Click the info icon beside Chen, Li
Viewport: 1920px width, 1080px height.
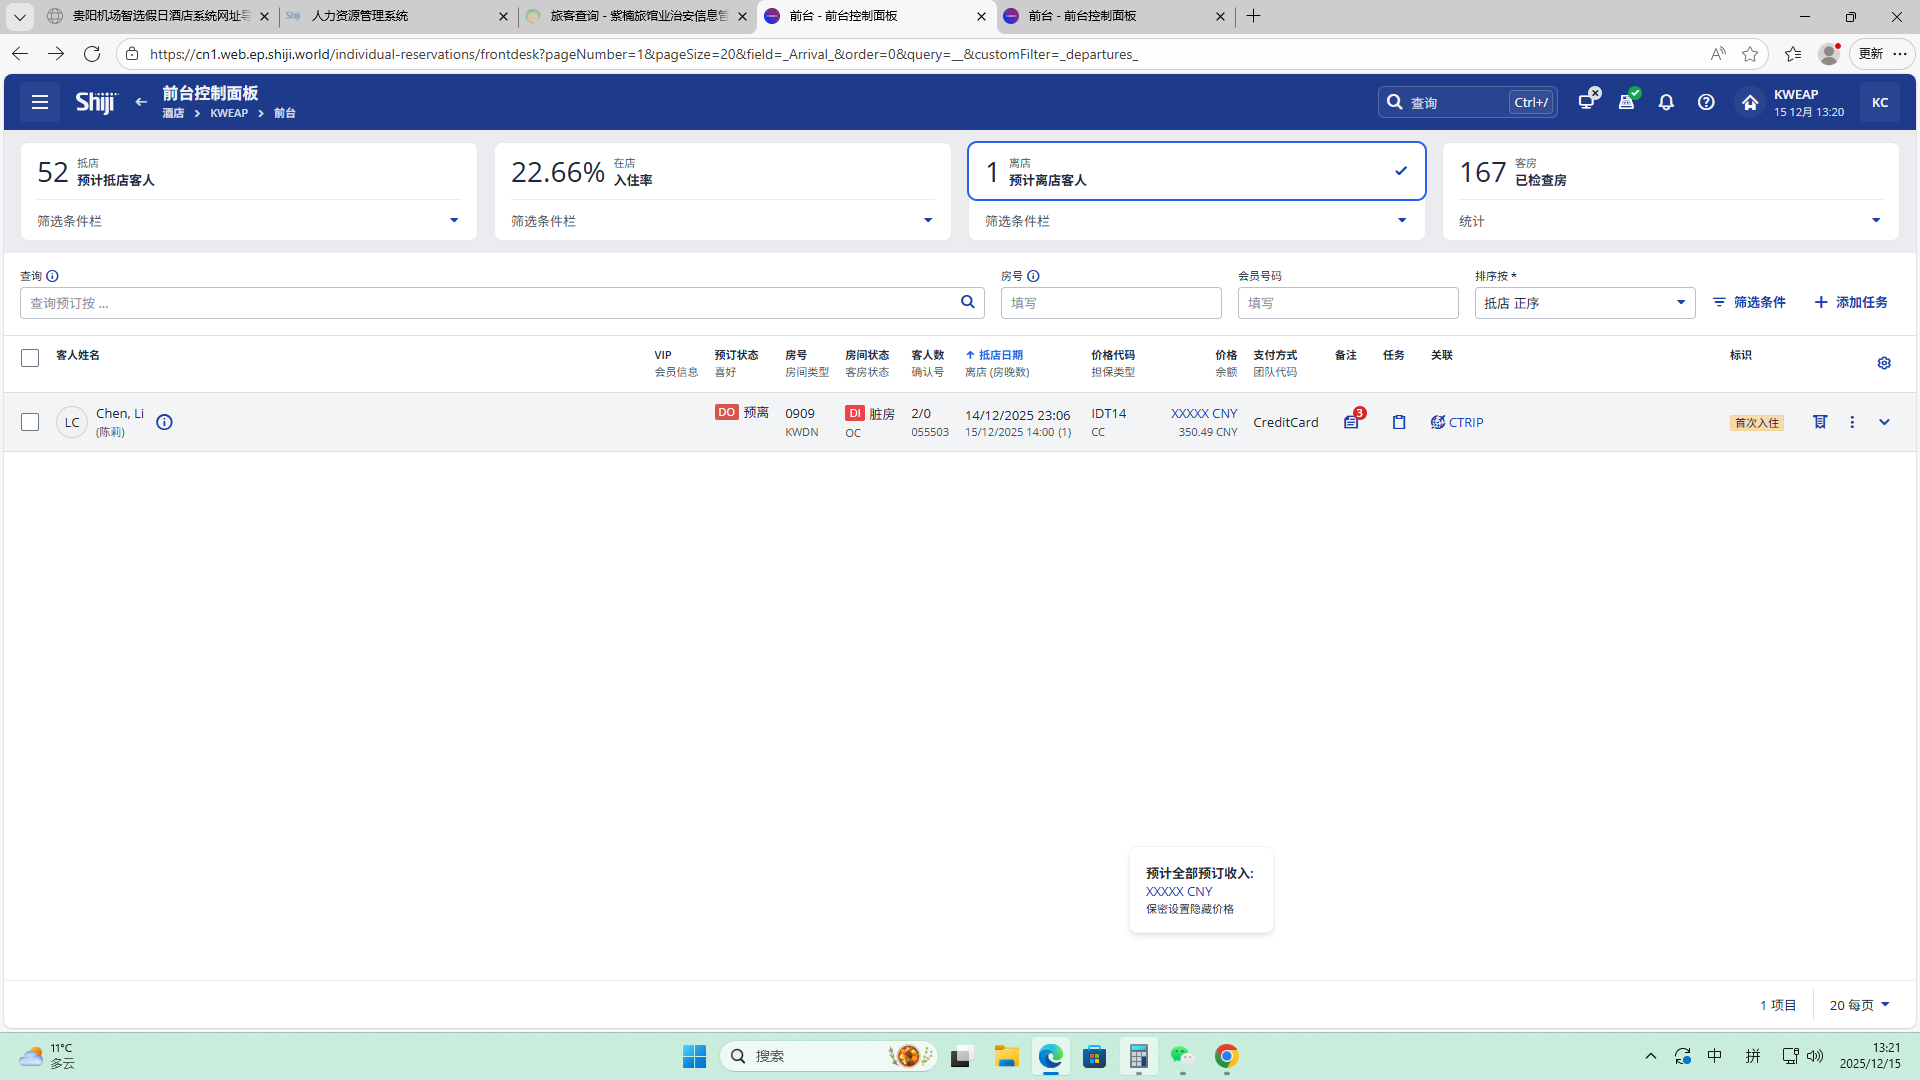coord(165,422)
